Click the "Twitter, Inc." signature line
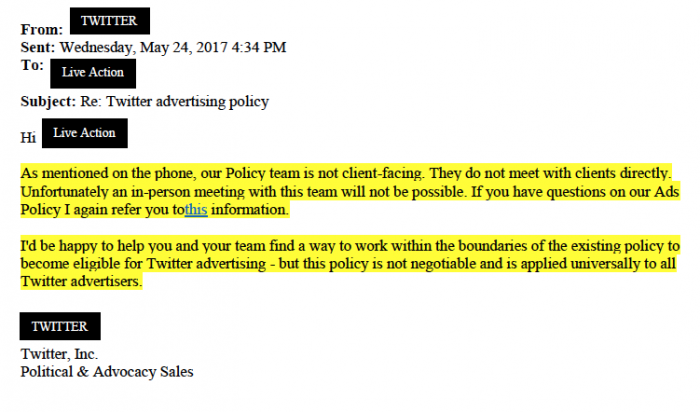 tap(59, 354)
